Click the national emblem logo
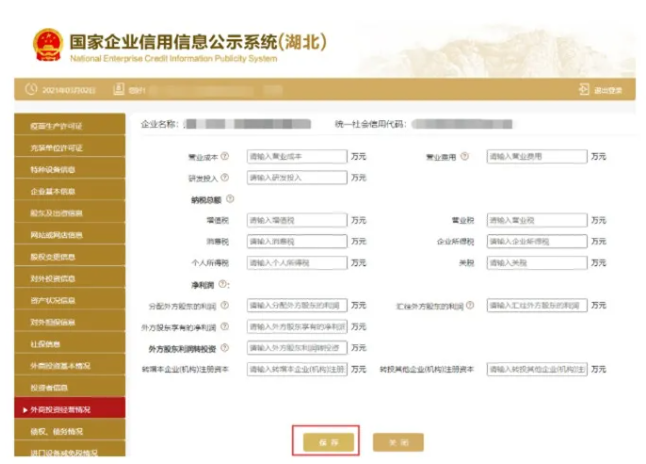The height and width of the screenshot is (464, 646). coord(46,43)
